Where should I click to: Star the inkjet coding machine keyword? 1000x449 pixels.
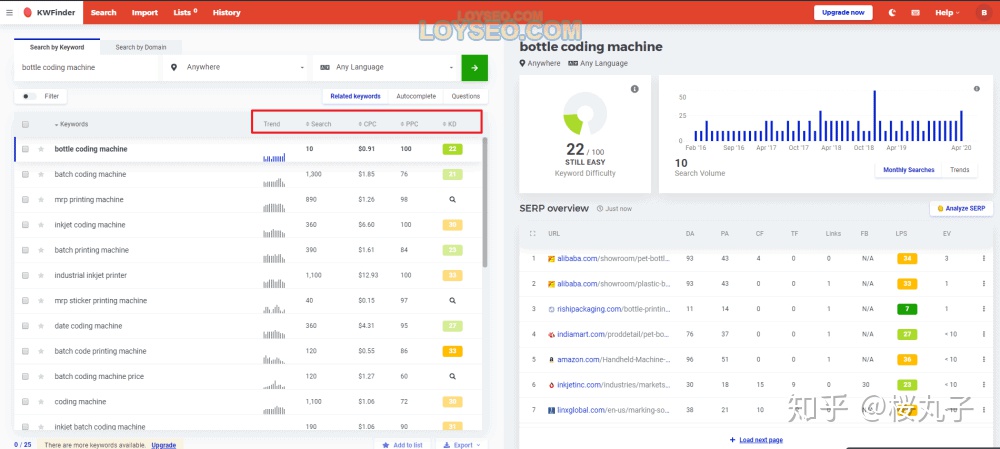coord(41,225)
